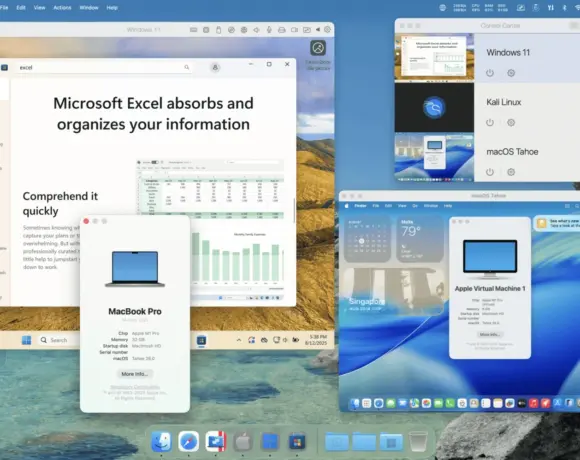Open the Help menu in top menu bar
Screen dimensions: 580x460
click(x=112, y=7)
